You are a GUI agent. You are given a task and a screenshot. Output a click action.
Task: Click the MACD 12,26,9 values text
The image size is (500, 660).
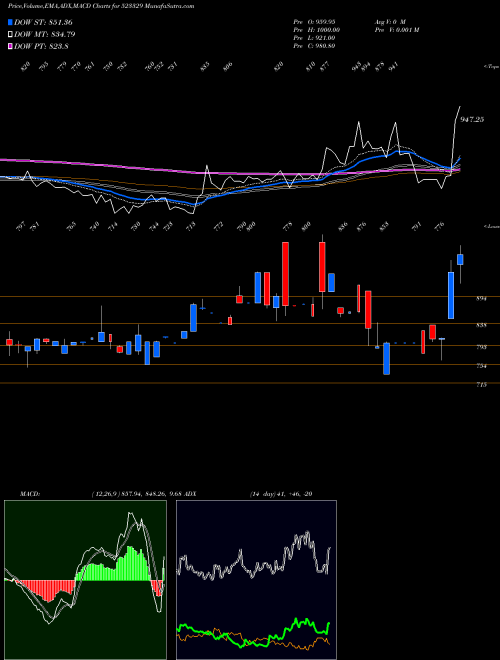pyautogui.click(x=136, y=494)
